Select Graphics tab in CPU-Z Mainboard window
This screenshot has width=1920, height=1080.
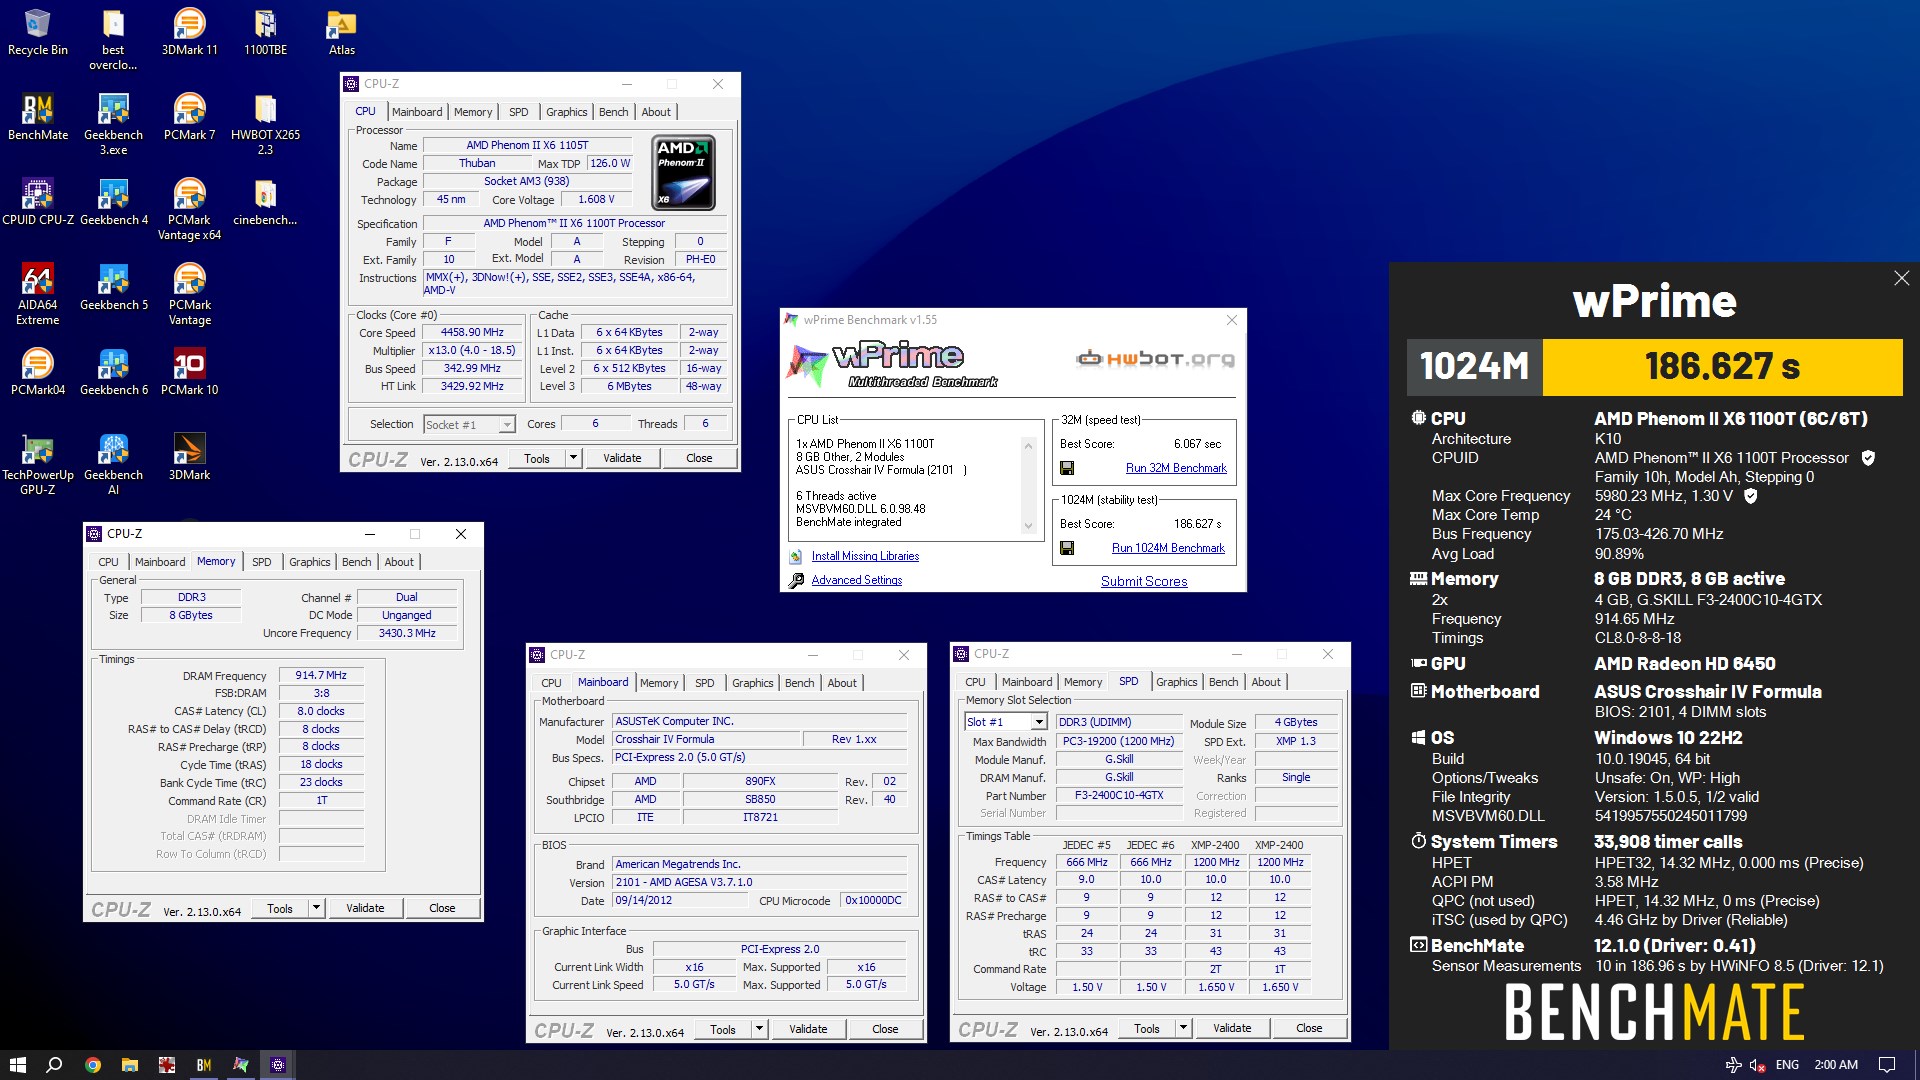(x=752, y=683)
